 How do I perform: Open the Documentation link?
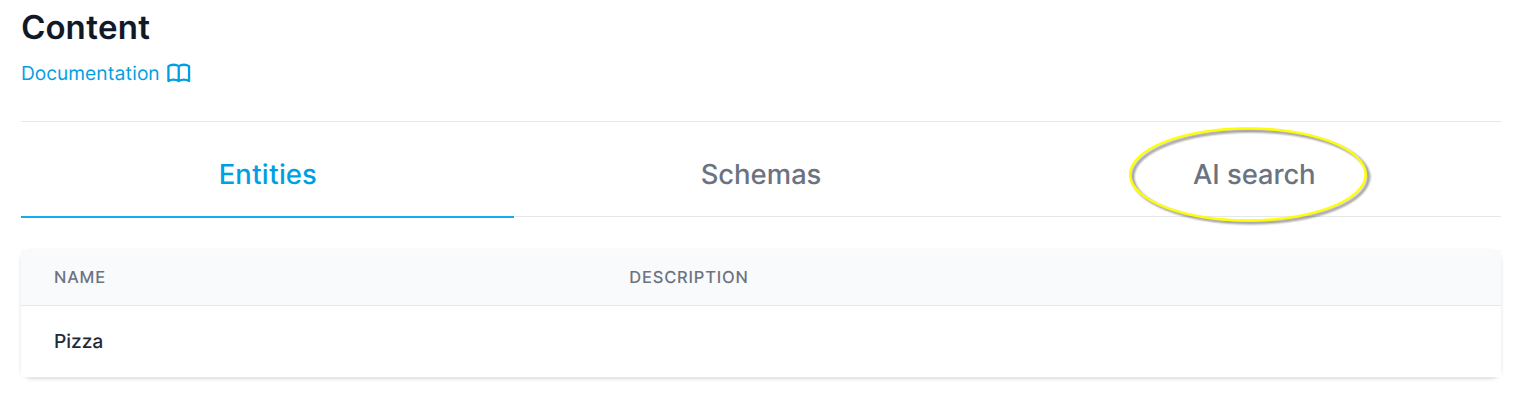(x=106, y=74)
